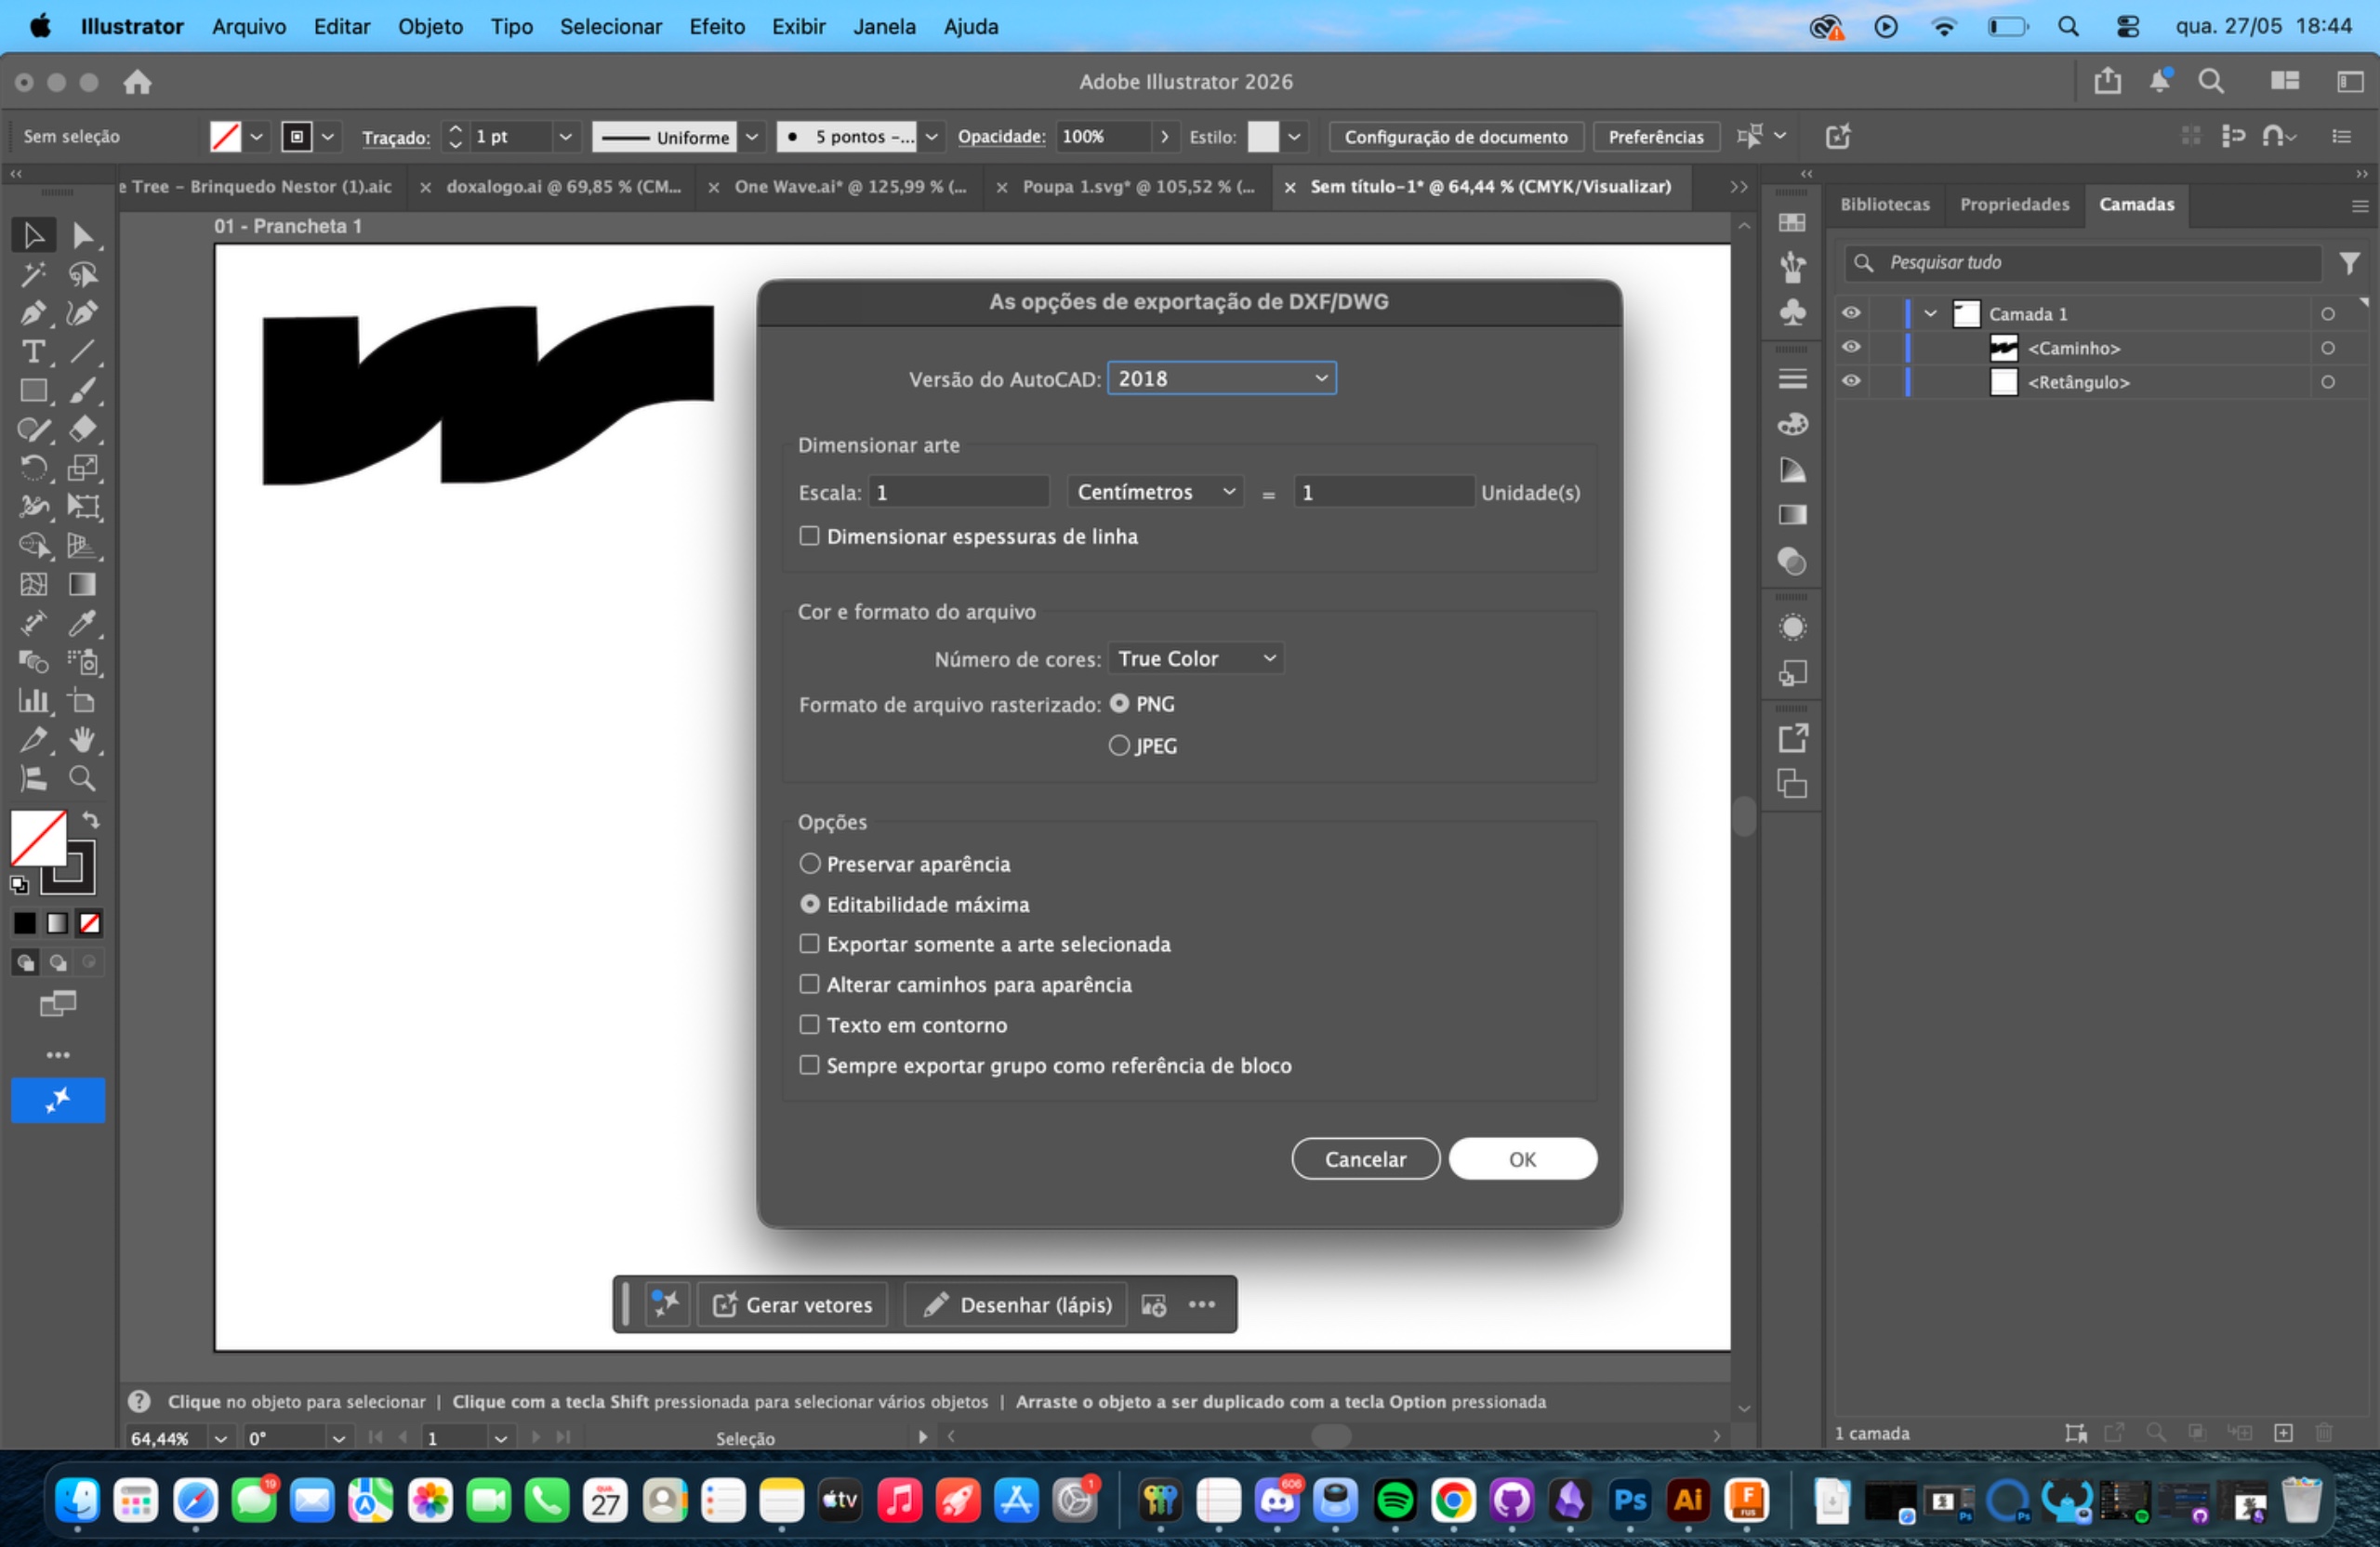
Task: Open the Versão do AutoCAD dropdown
Action: click(x=1222, y=378)
